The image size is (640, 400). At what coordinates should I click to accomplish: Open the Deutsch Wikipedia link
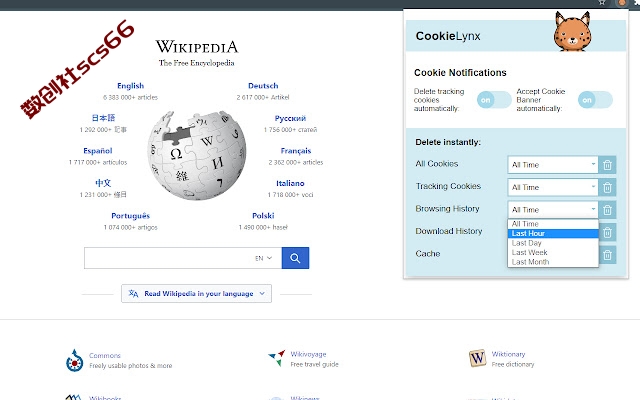tap(263, 86)
